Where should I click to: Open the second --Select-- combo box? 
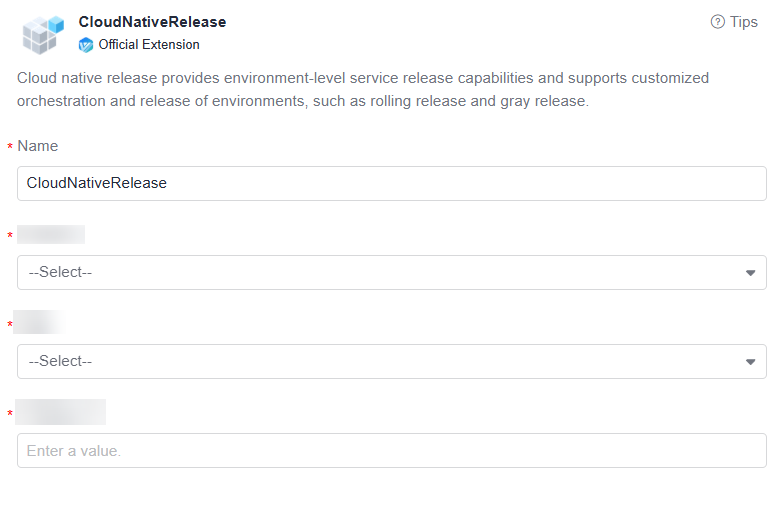pyautogui.click(x=380, y=361)
